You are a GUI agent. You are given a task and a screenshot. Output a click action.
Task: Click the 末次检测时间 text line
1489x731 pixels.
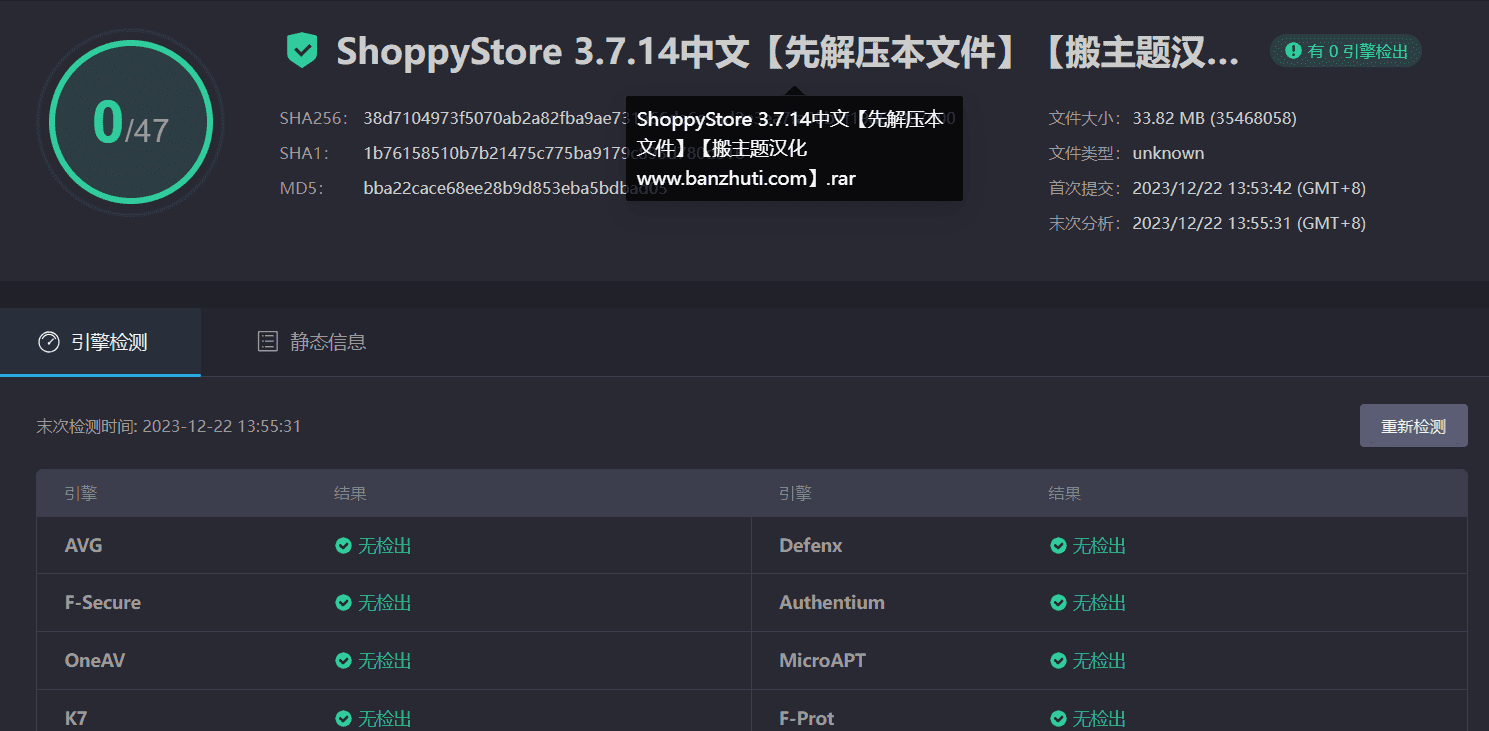[x=169, y=426]
